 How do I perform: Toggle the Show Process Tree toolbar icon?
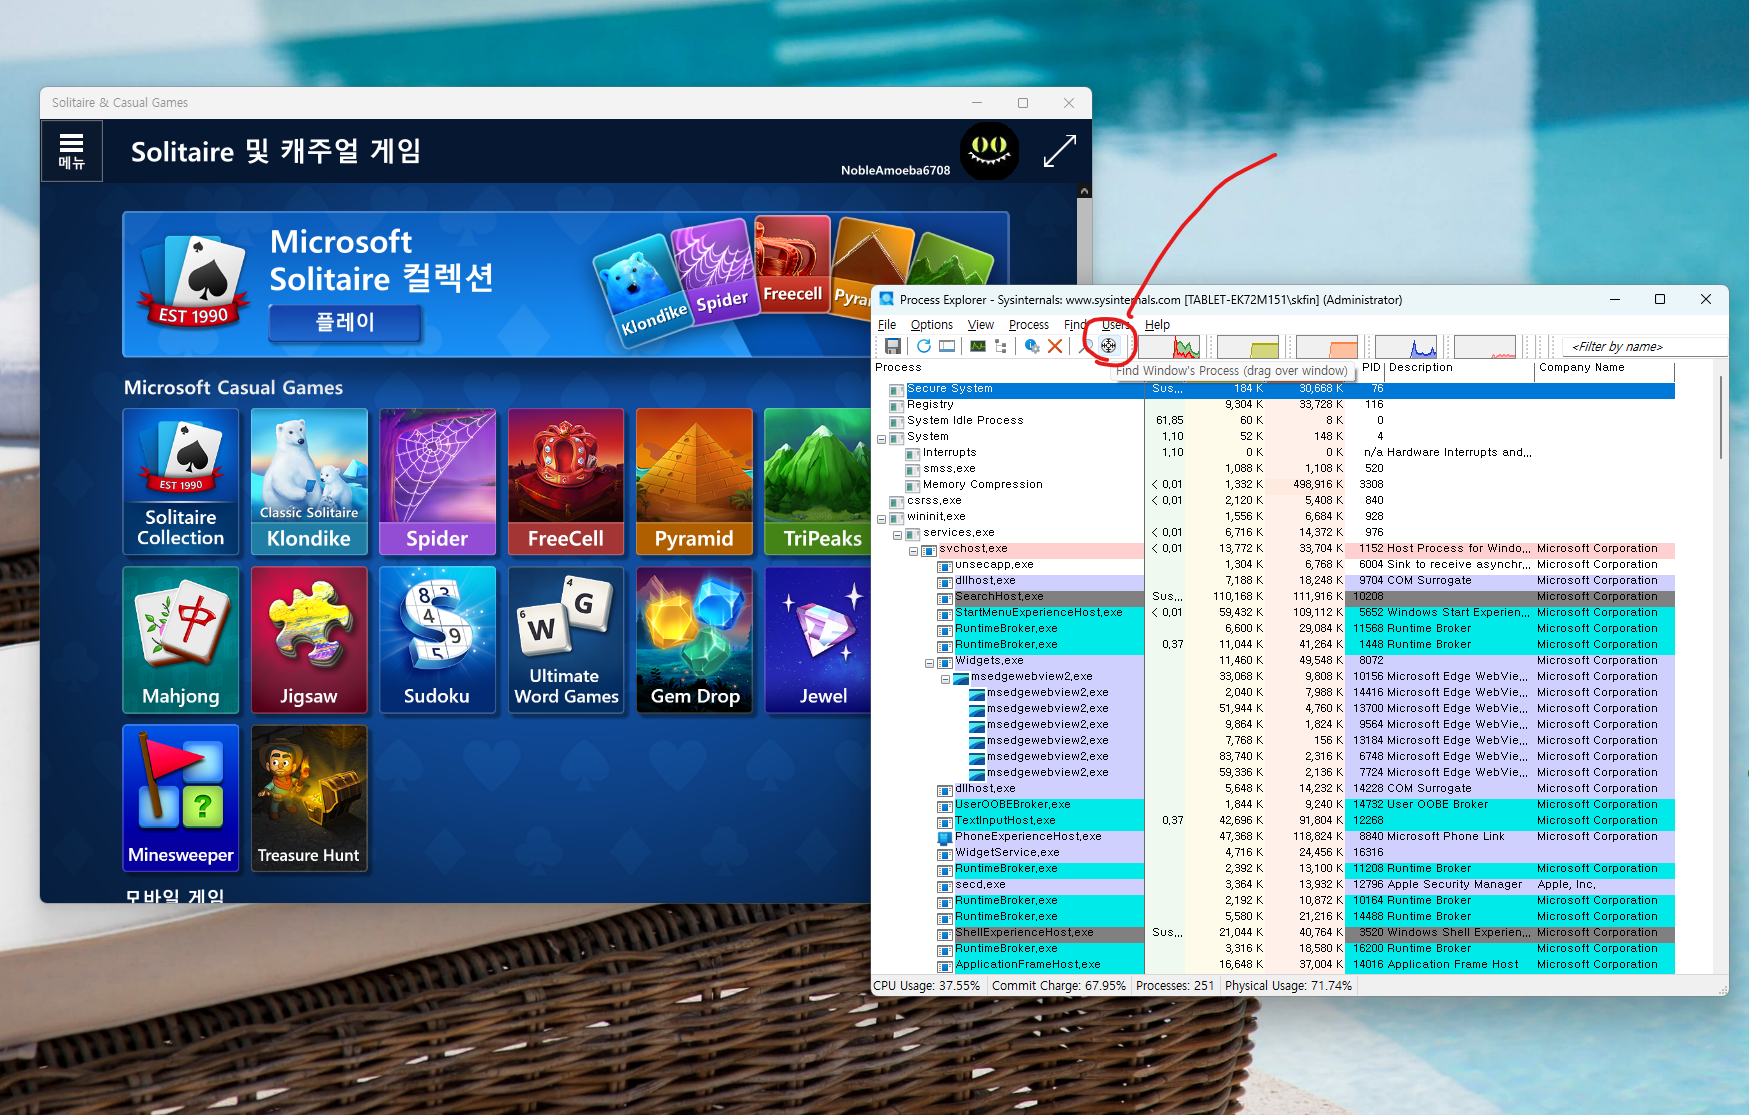click(1001, 346)
